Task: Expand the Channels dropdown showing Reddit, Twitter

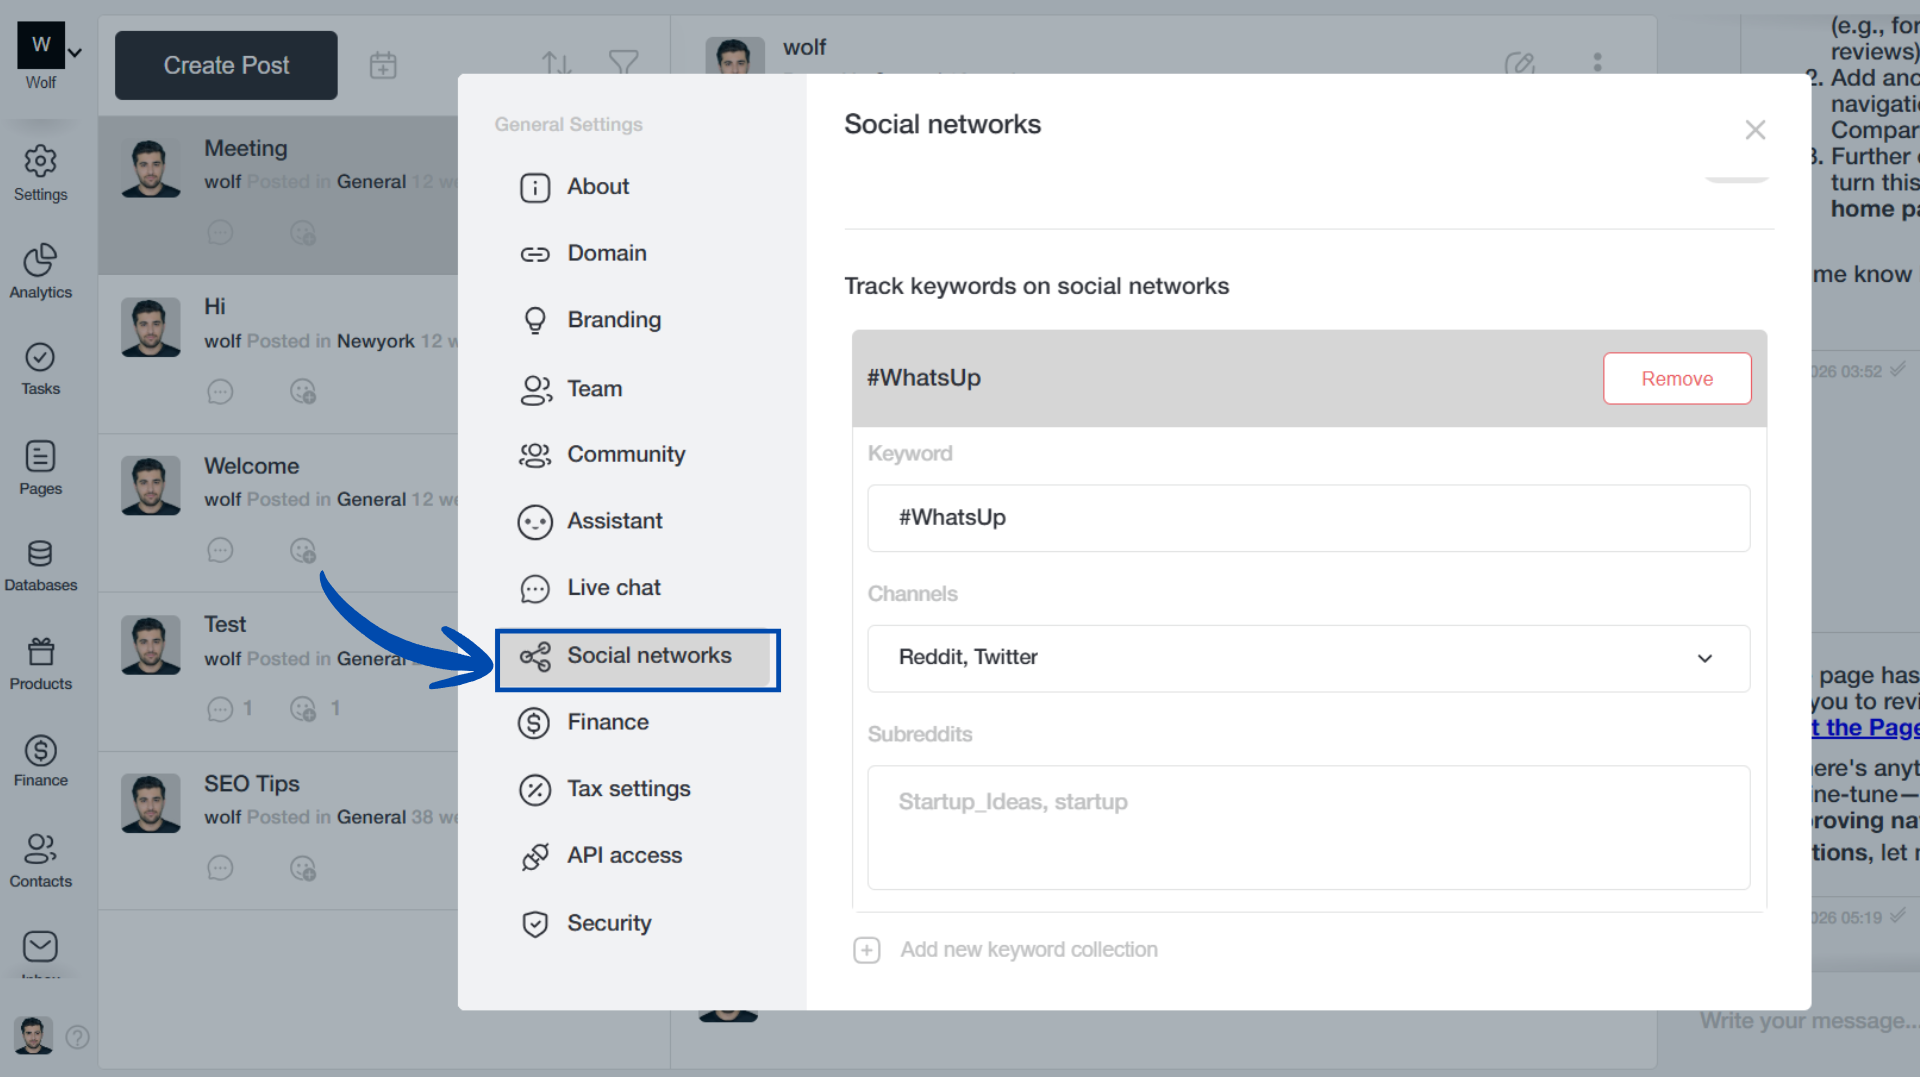Action: point(1705,659)
